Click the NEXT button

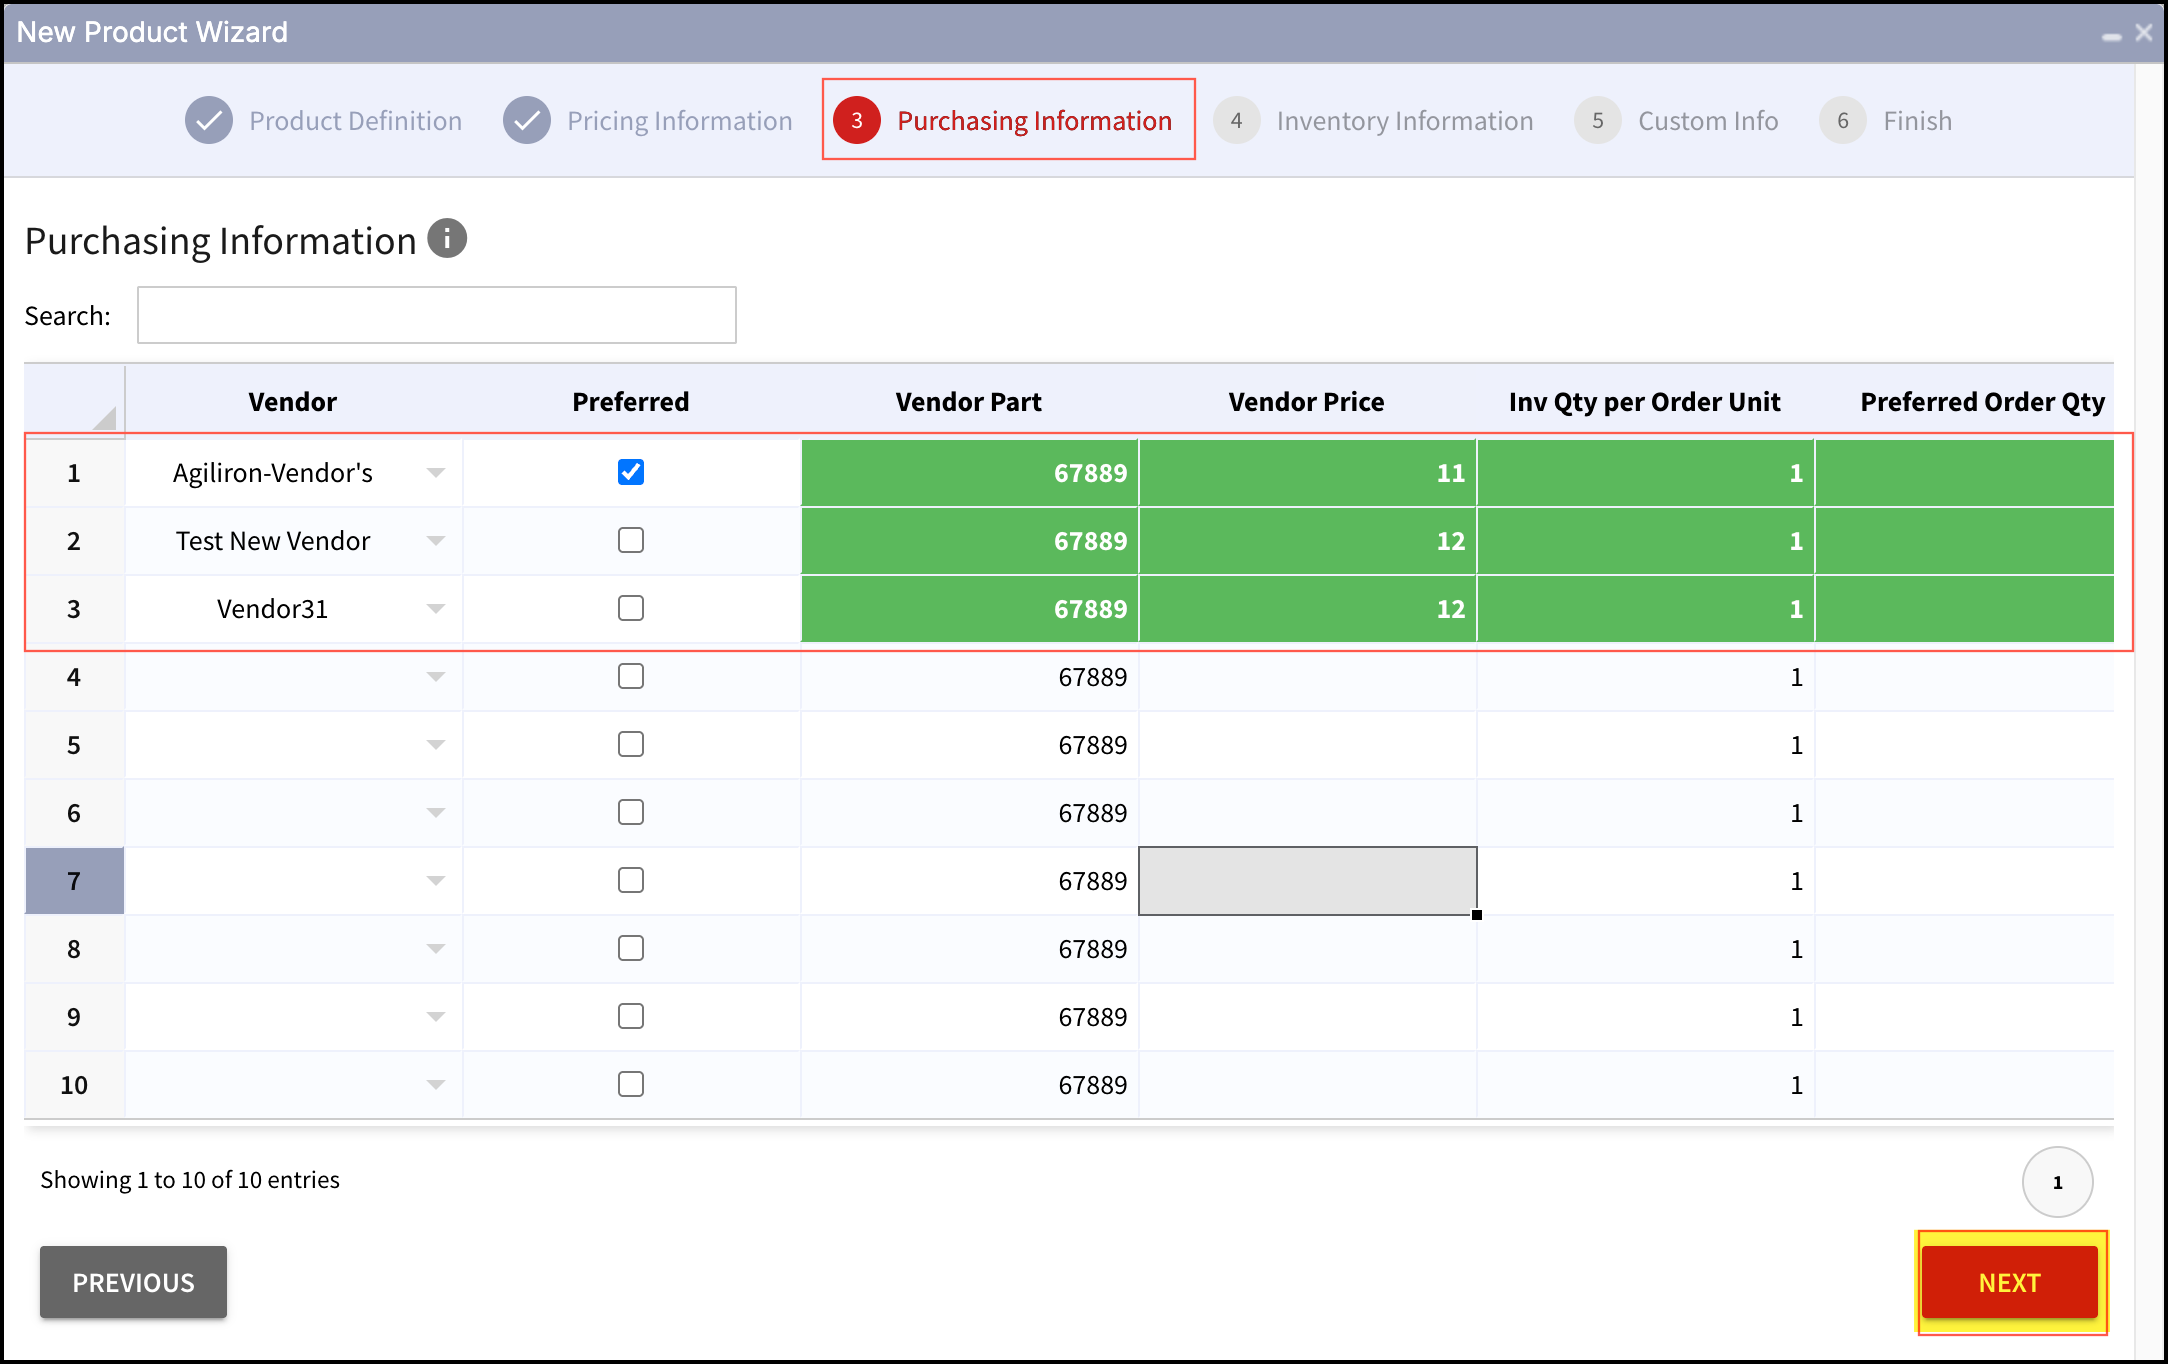point(2010,1282)
